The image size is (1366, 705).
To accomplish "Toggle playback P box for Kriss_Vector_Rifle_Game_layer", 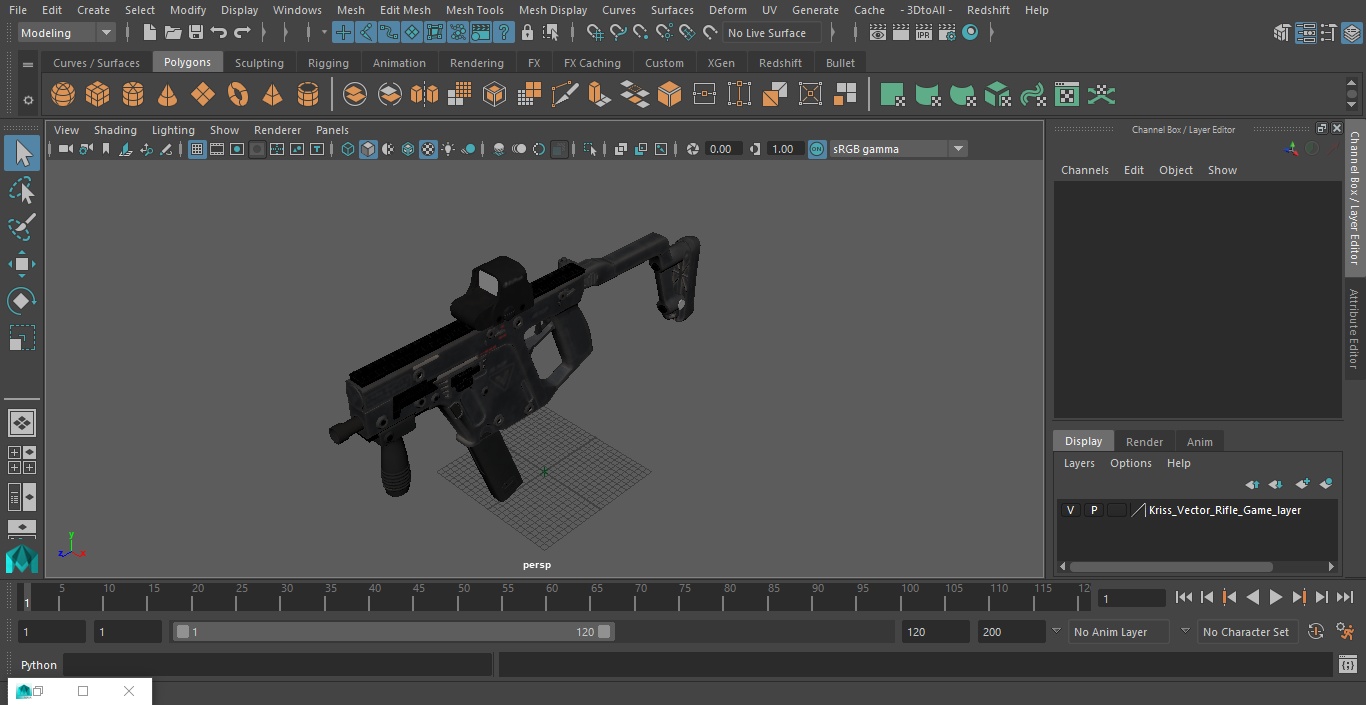I will click(1094, 510).
